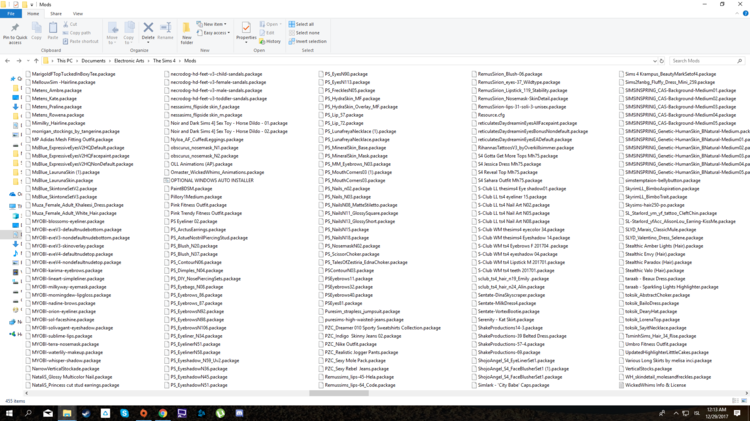
Task: Click the Edit icon in Open group
Action: pos(262,33)
